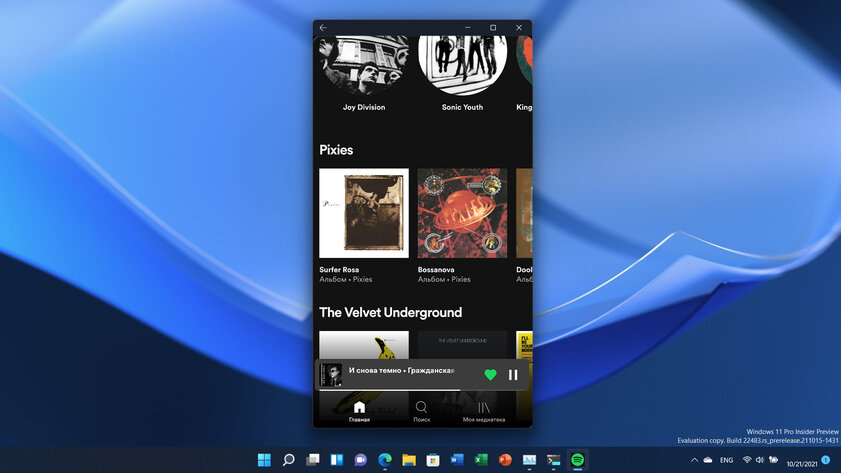Go back with the Spotify back arrow
Image resolution: width=841 pixels, height=473 pixels.
pos(323,28)
